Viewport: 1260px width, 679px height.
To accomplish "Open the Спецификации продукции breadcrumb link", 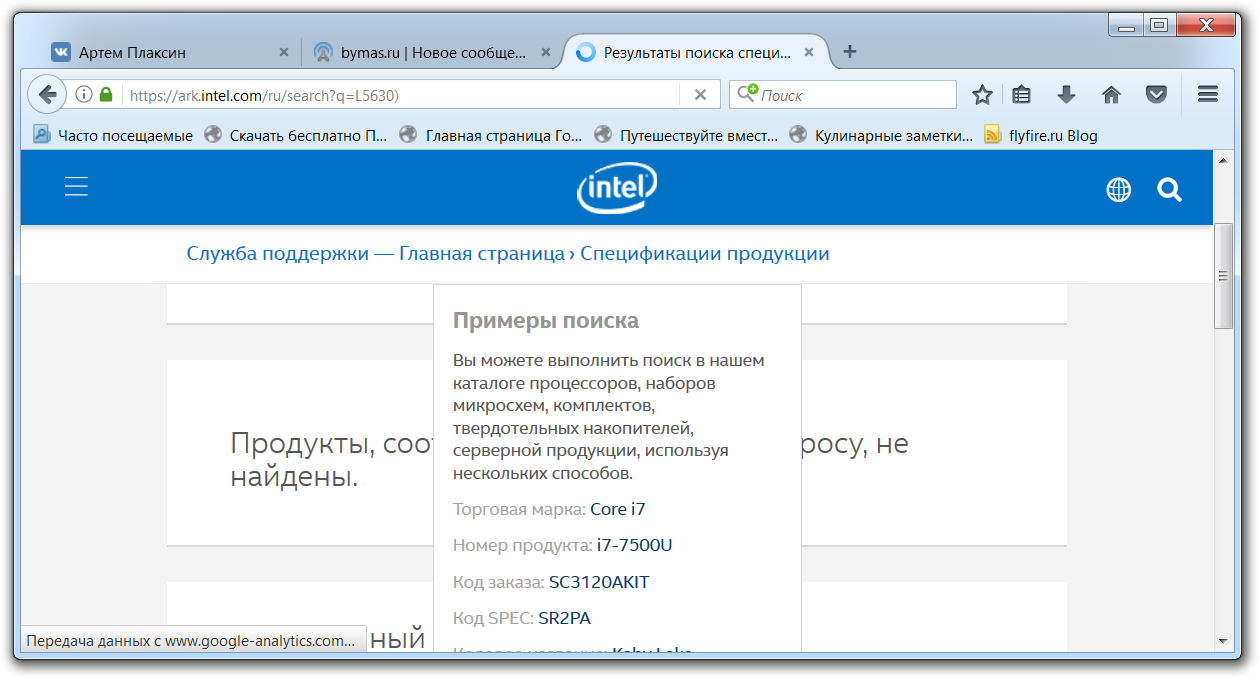I will 704,254.
